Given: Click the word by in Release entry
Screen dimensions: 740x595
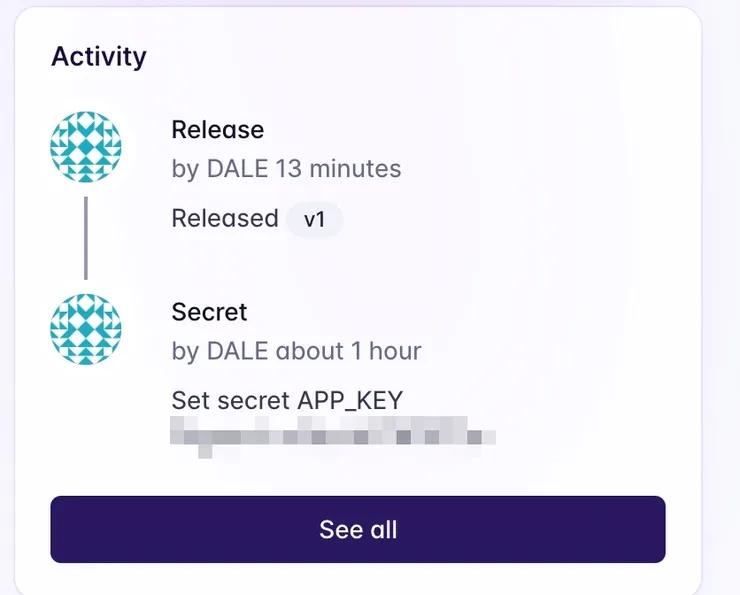Looking at the screenshot, I should (185, 169).
